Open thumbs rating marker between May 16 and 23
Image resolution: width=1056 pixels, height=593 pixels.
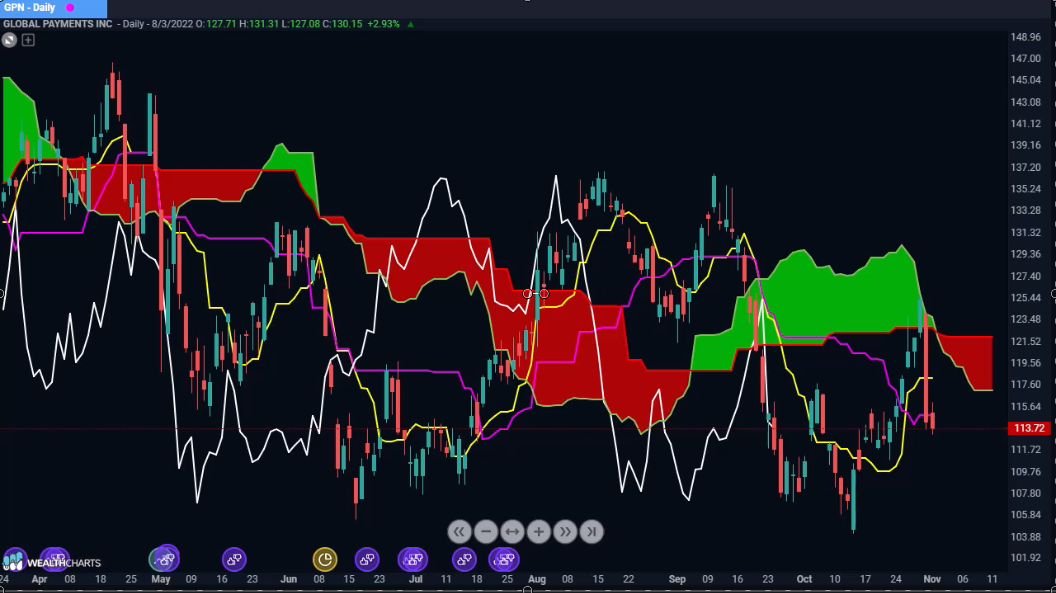tap(234, 559)
